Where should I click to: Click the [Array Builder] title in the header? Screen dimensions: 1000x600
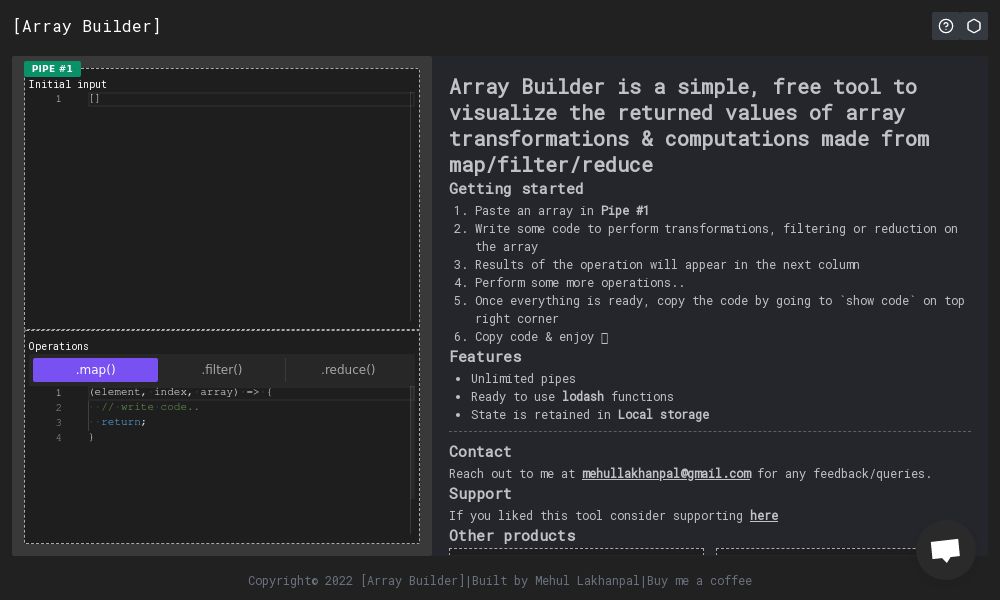coord(87,26)
